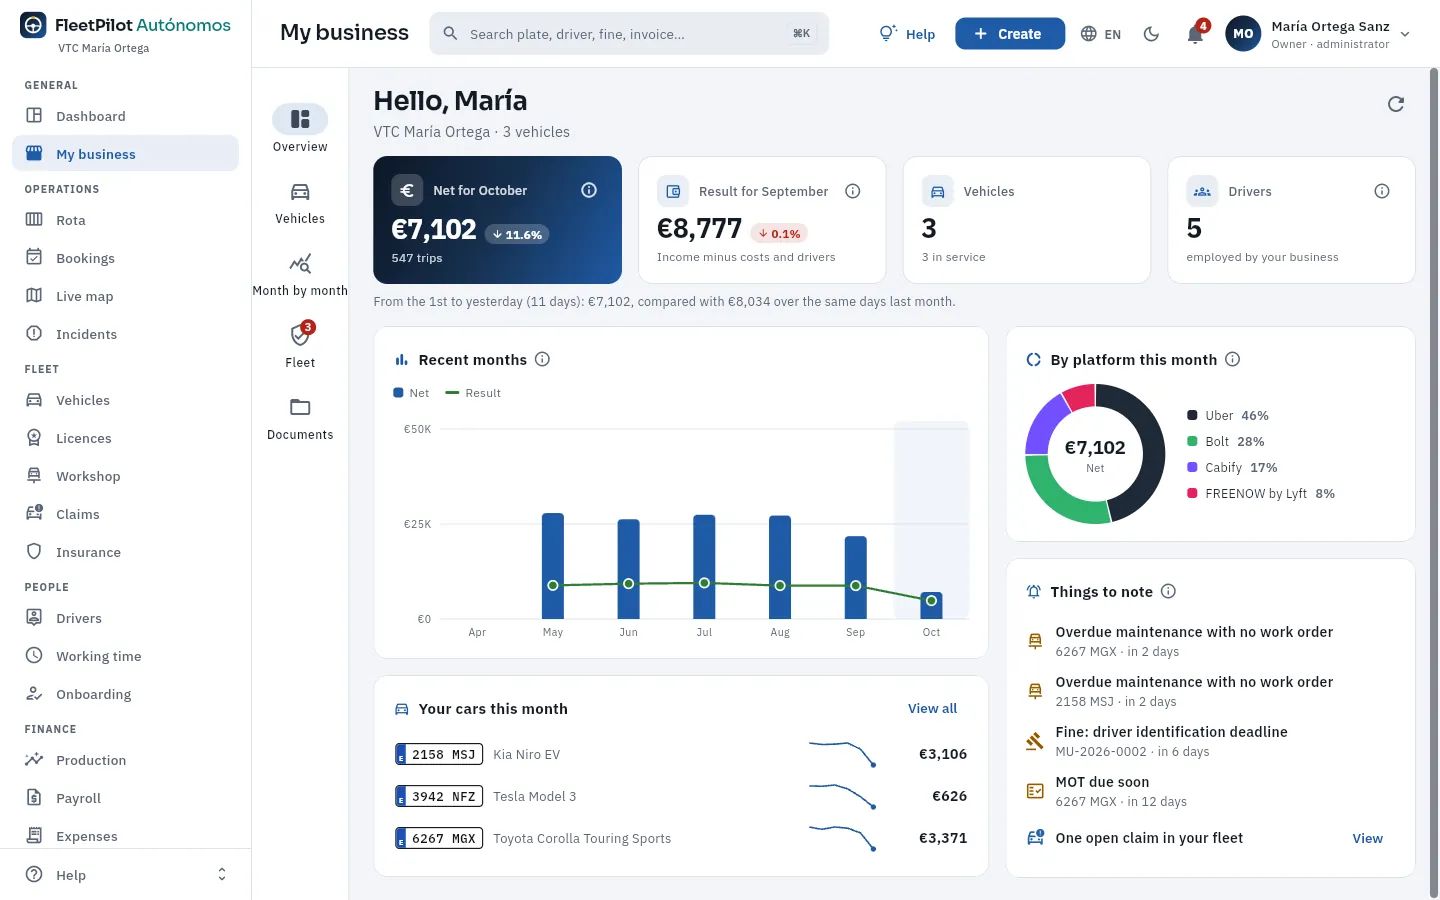Click the refresh icon beside Hello, María
The width and height of the screenshot is (1440, 900).
click(1396, 104)
